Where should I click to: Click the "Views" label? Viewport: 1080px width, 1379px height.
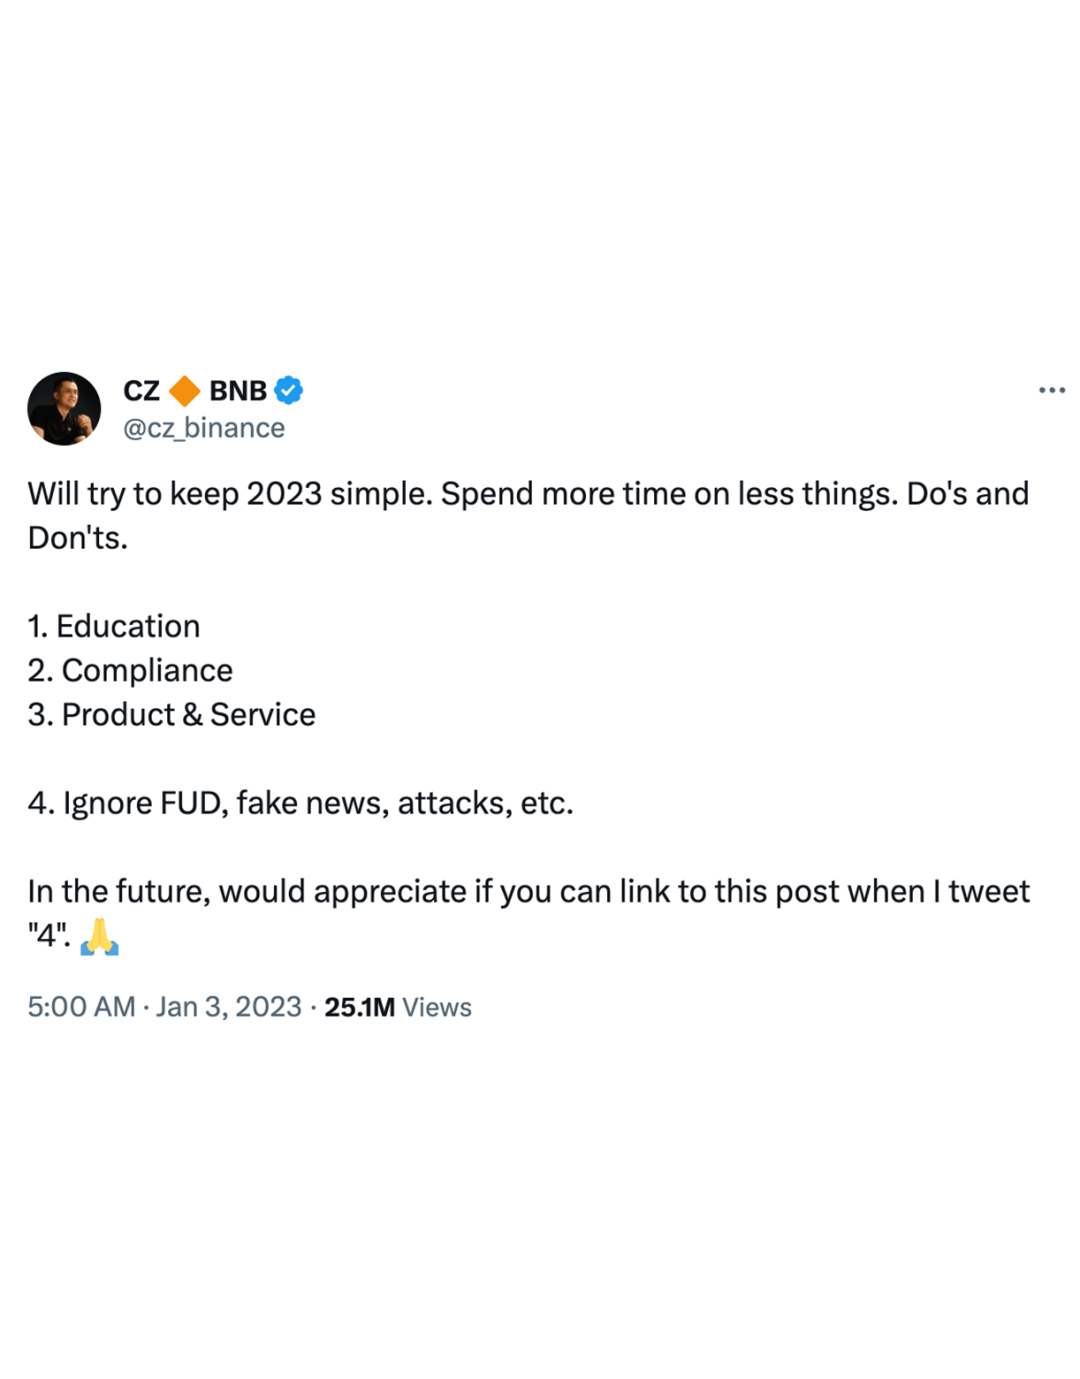pos(437,1007)
